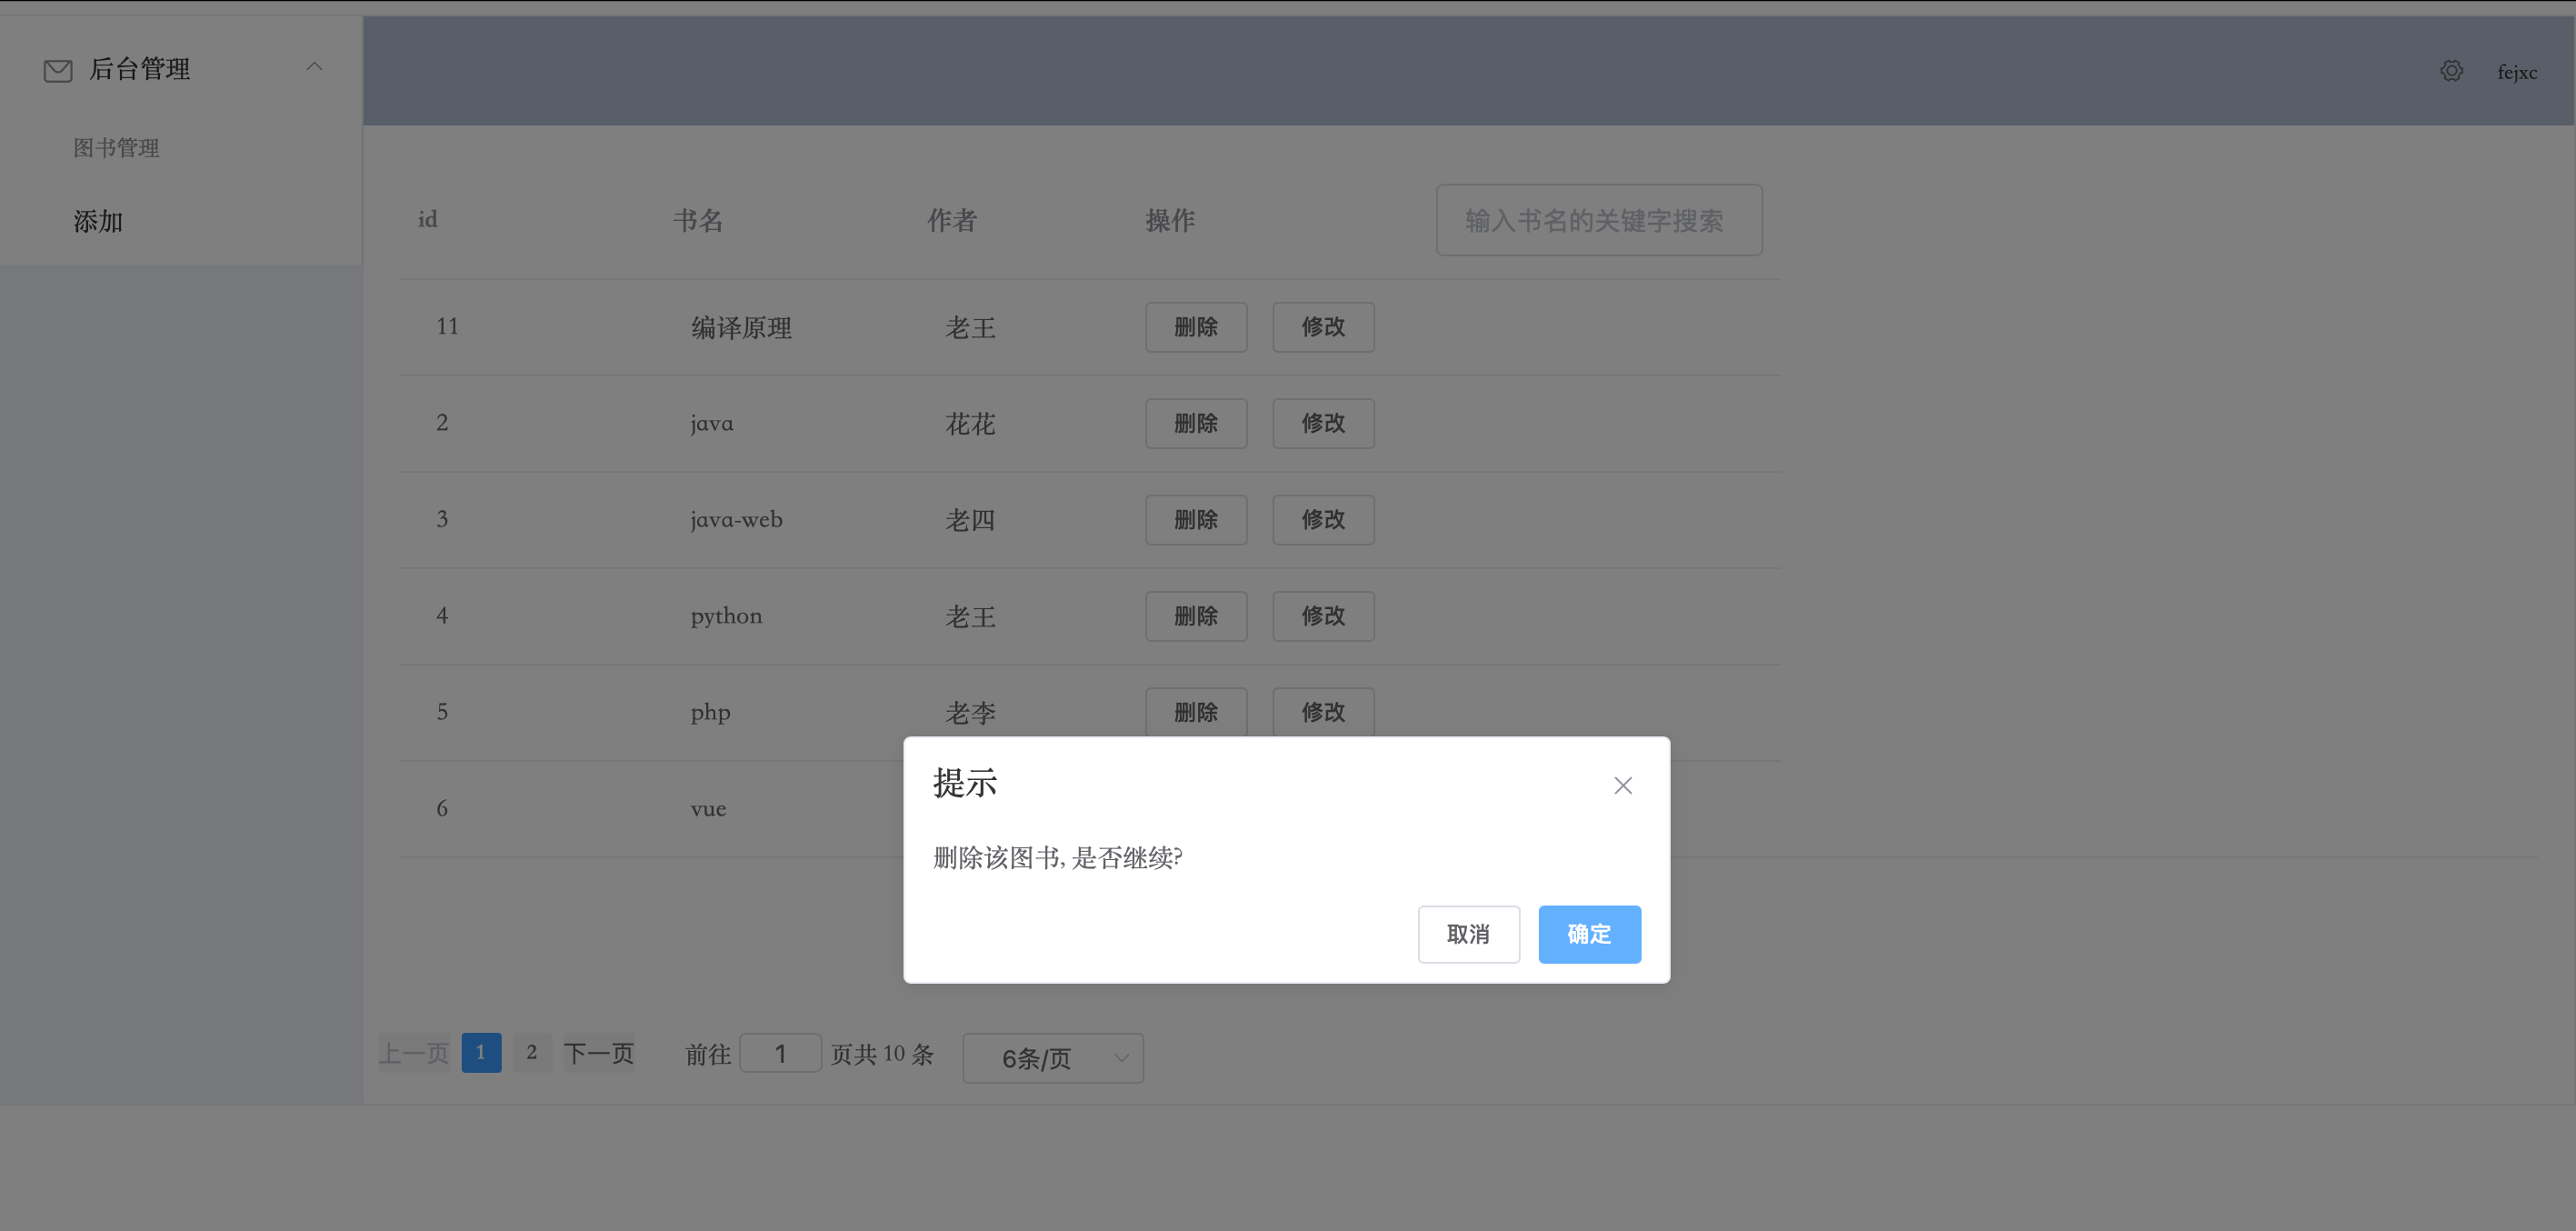This screenshot has width=2576, height=1231.
Task: Open the 6条/页 page size dropdown
Action: (x=1052, y=1058)
